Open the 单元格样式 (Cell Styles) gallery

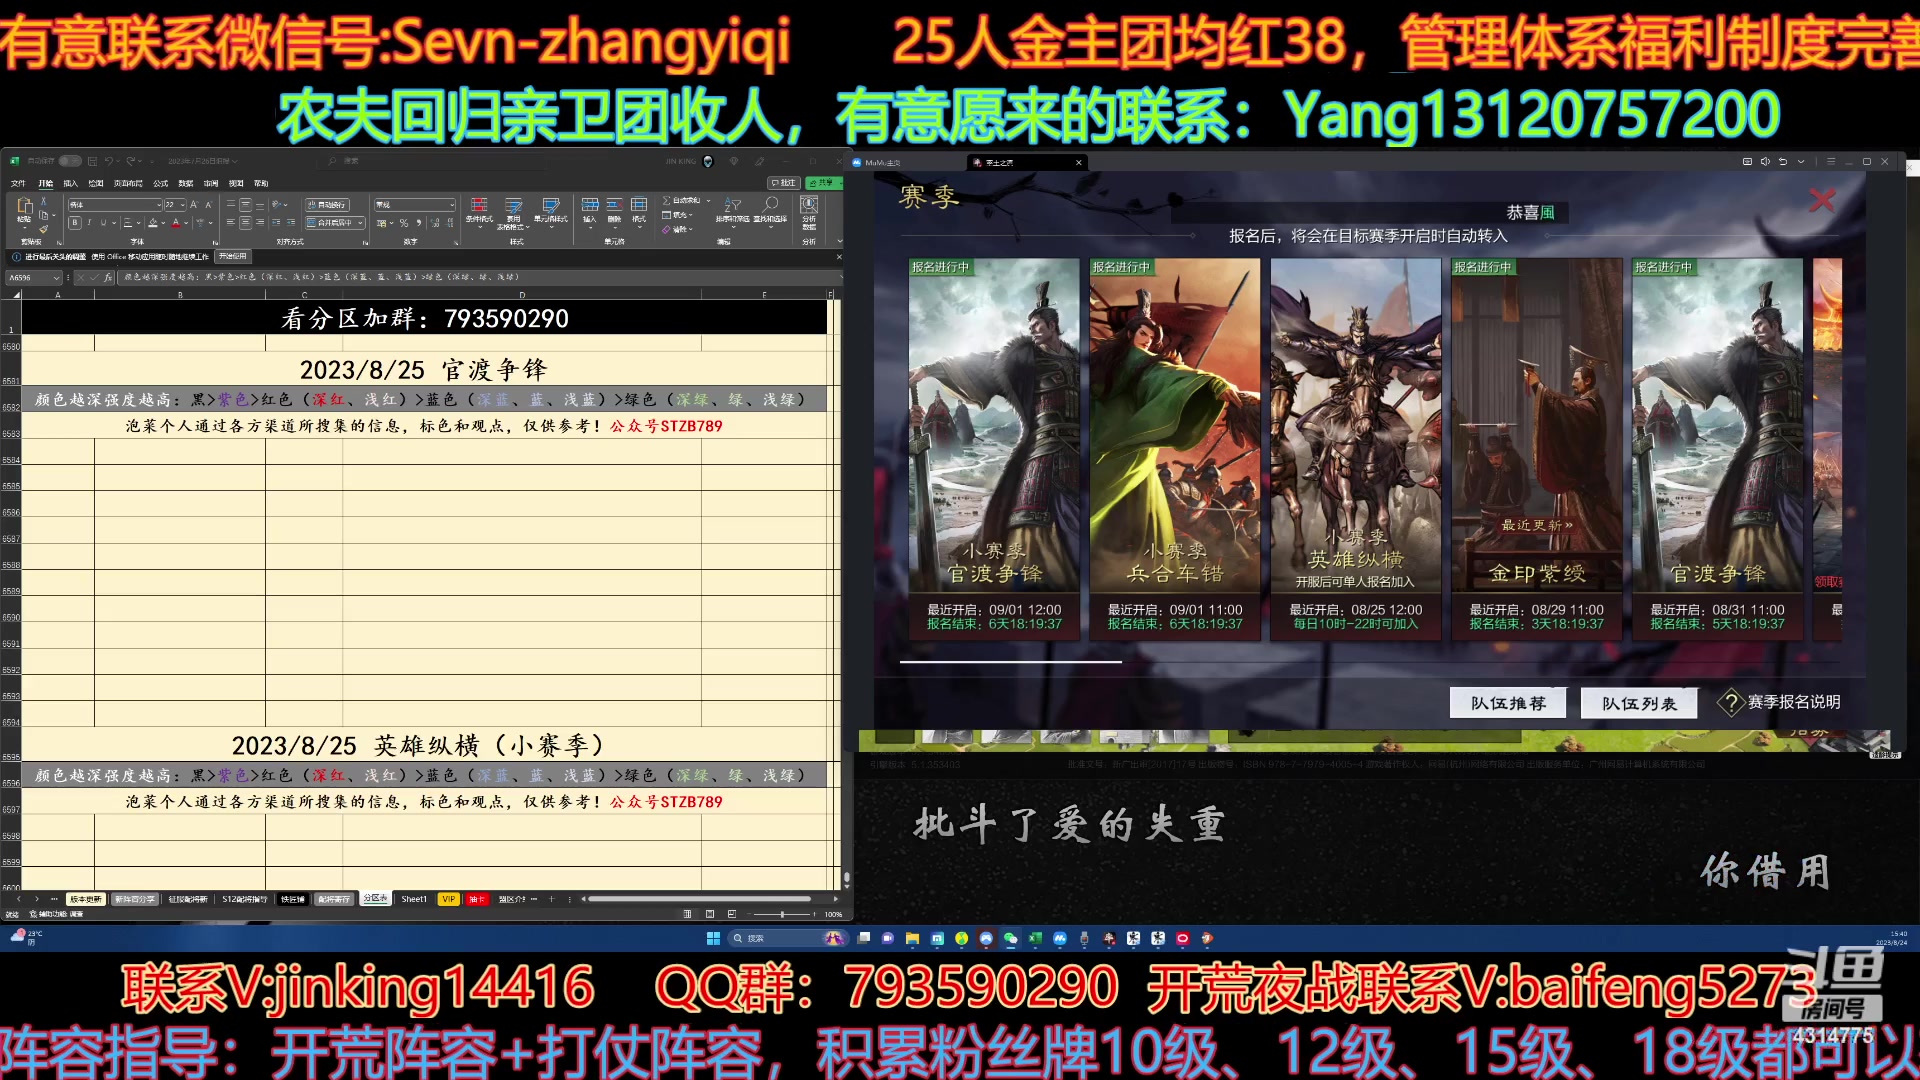550,212
